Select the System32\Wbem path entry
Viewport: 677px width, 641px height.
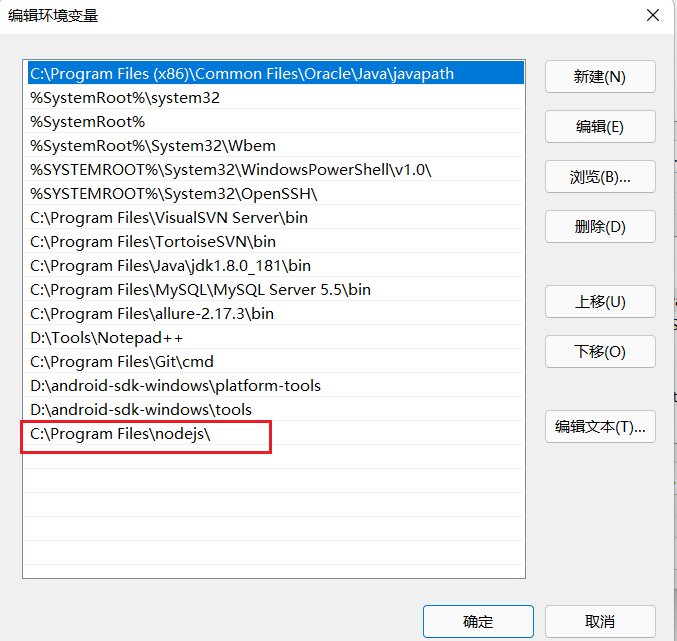click(x=274, y=145)
